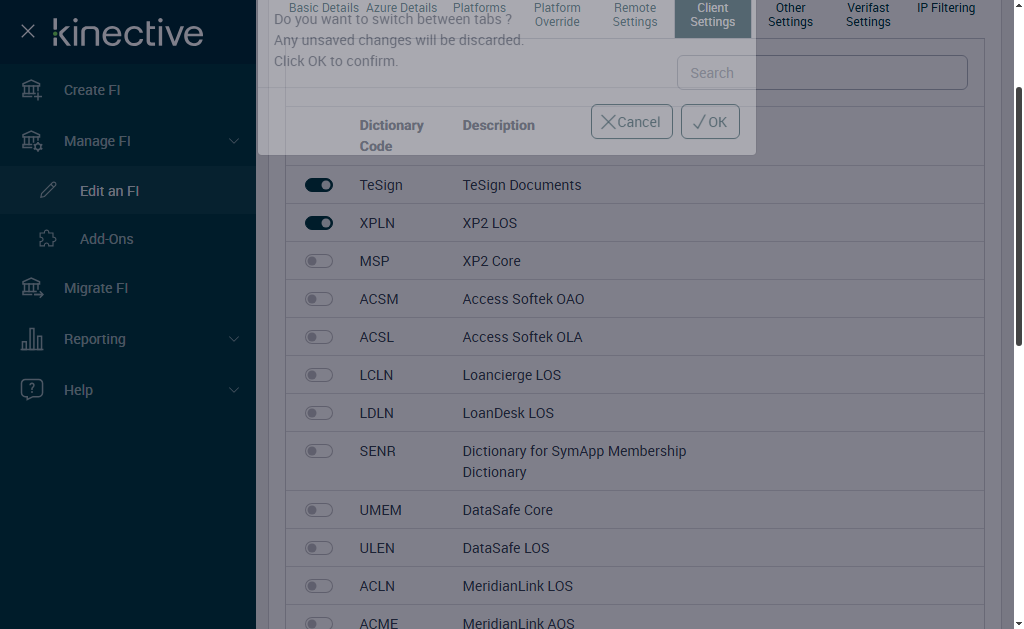Click the Dictionary Code column header

391,135
